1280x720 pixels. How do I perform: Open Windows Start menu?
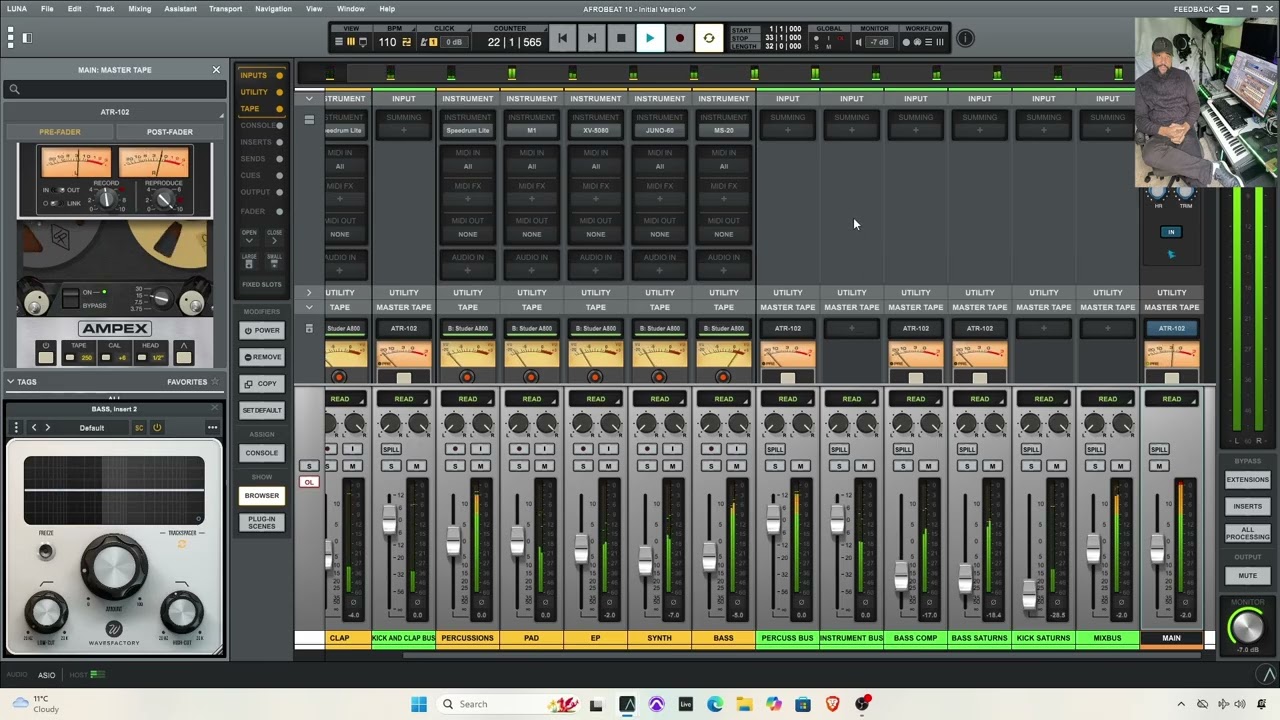[x=419, y=704]
